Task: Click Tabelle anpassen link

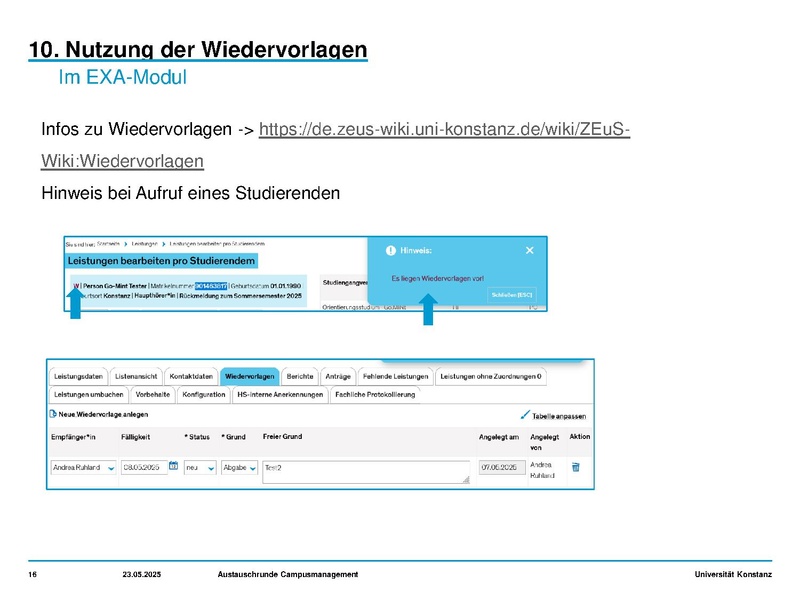Action: pos(559,416)
